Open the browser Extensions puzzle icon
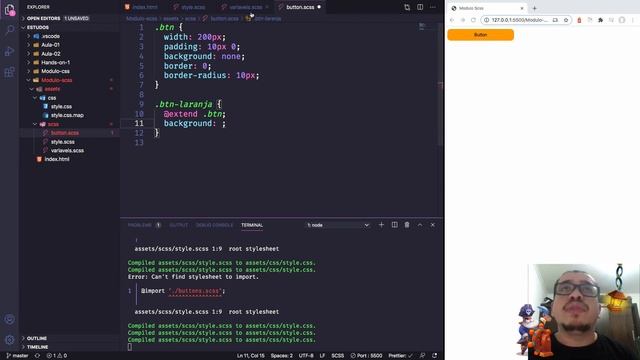 pyautogui.click(x=600, y=20)
